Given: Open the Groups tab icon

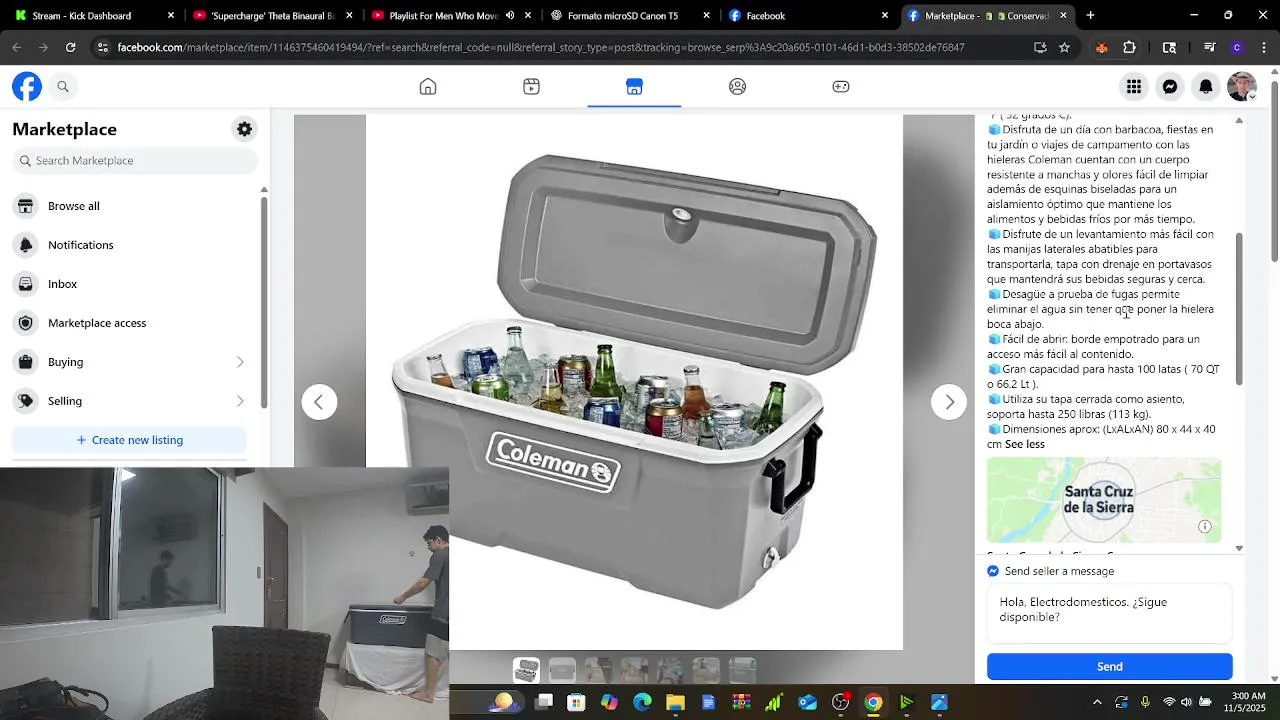Looking at the screenshot, I should [x=737, y=87].
